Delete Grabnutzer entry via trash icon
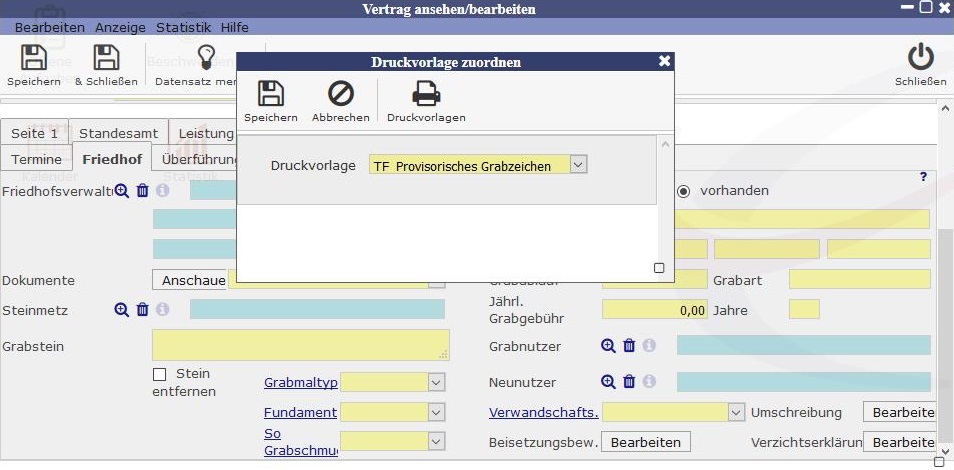The height and width of the screenshot is (470, 954). [x=629, y=346]
